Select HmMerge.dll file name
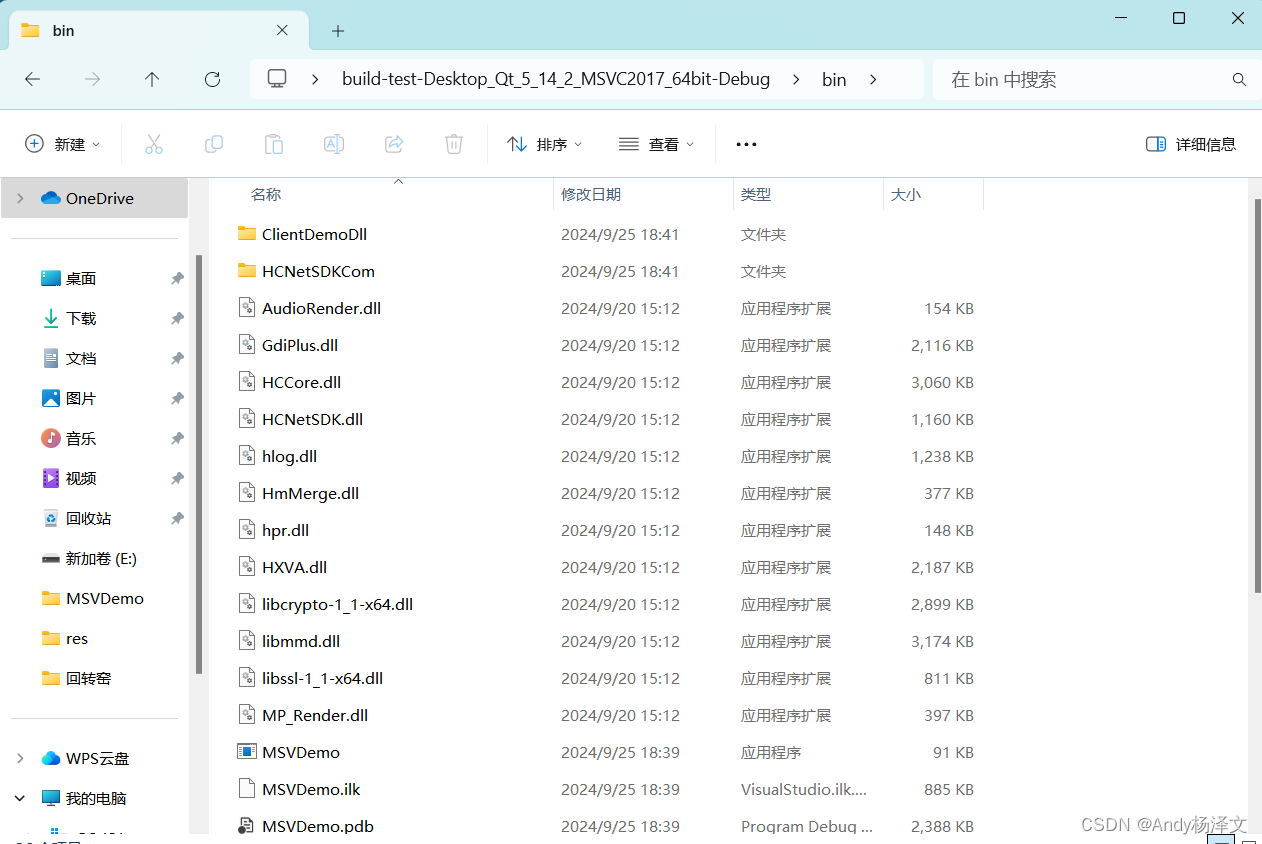 tap(310, 493)
